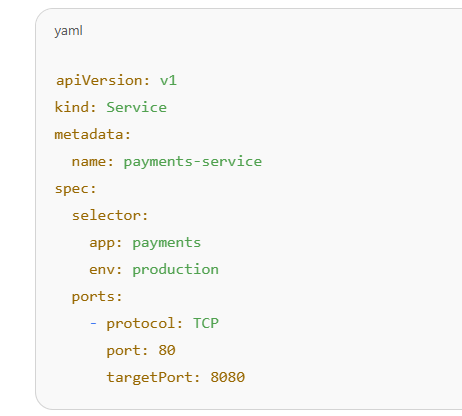Click the spec key
Viewport: 462px width, 416px height.
click(x=71, y=189)
